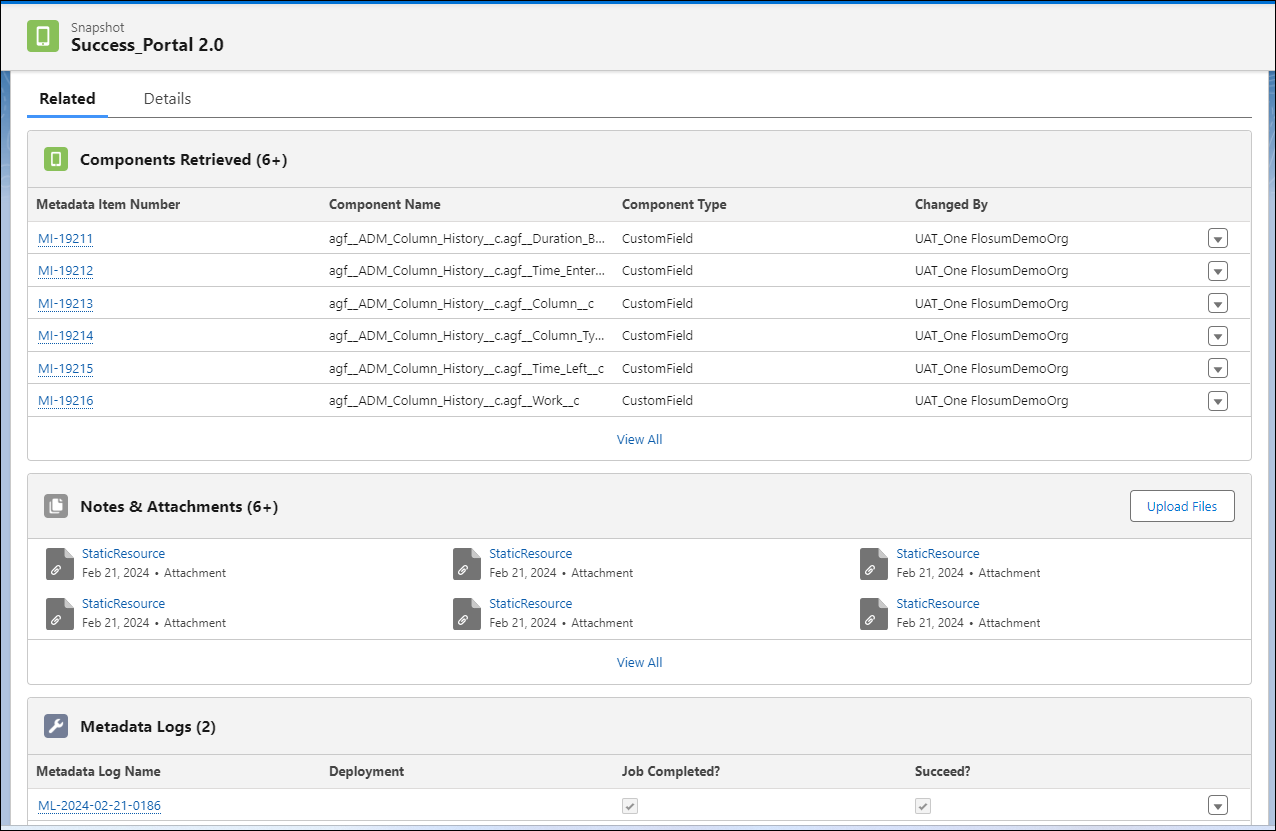Click the Component Name column header
Viewport: 1276px width, 831px height.
coord(384,204)
